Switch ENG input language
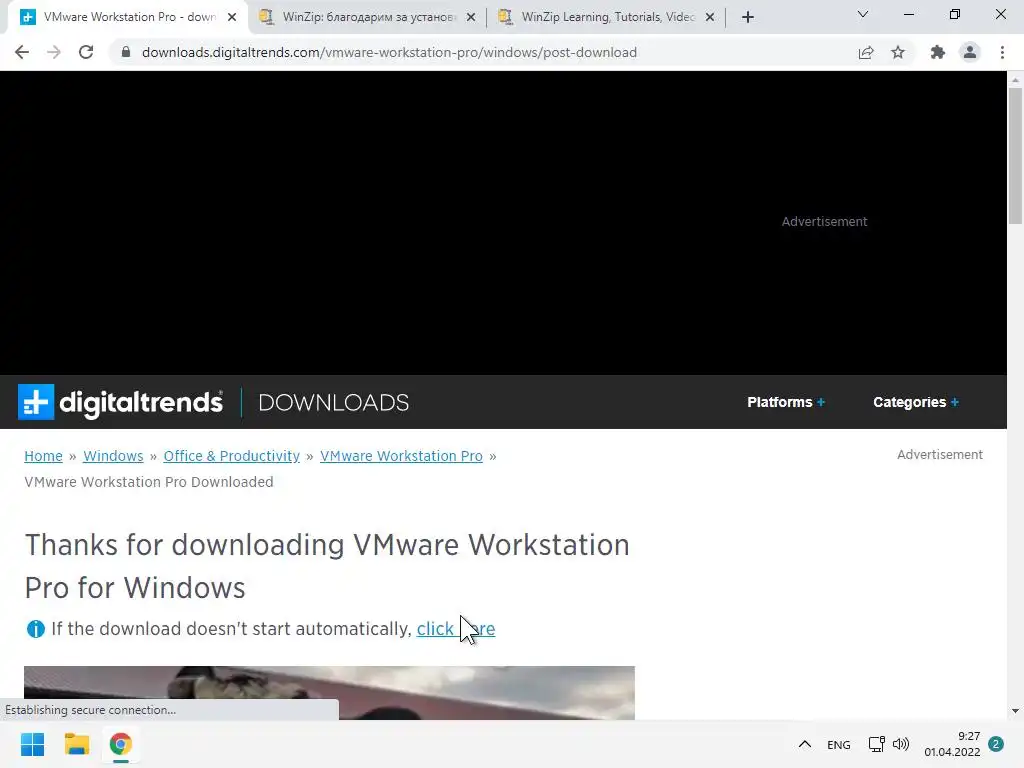 [839, 744]
